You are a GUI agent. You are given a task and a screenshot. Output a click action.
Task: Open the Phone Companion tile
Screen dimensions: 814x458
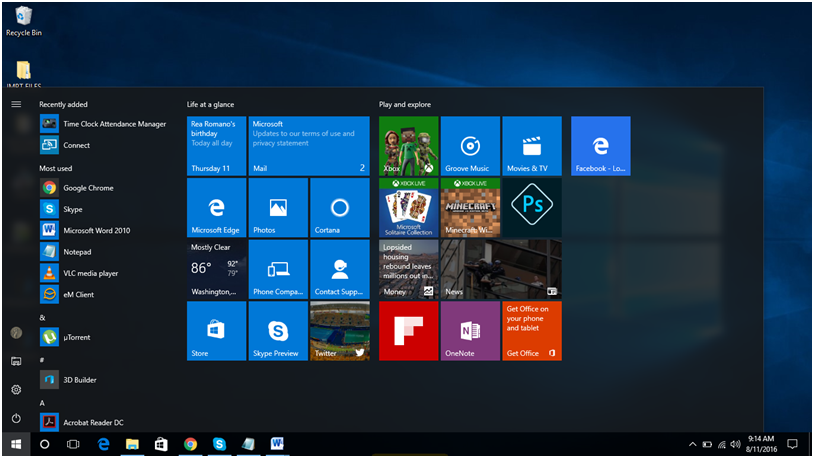pyautogui.click(x=278, y=269)
